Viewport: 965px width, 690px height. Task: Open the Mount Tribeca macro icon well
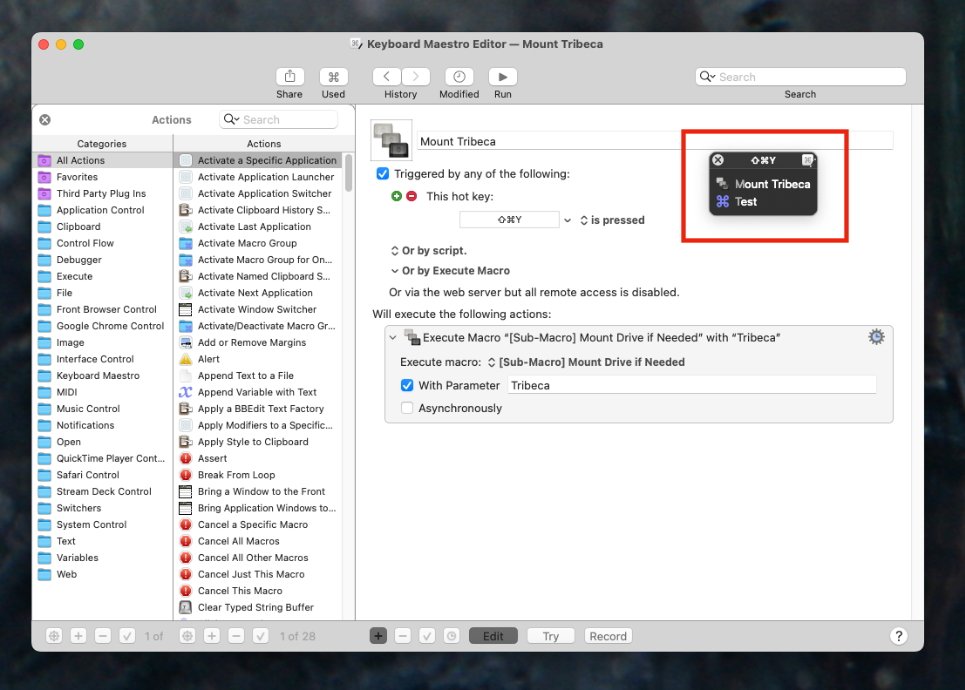(x=391, y=140)
